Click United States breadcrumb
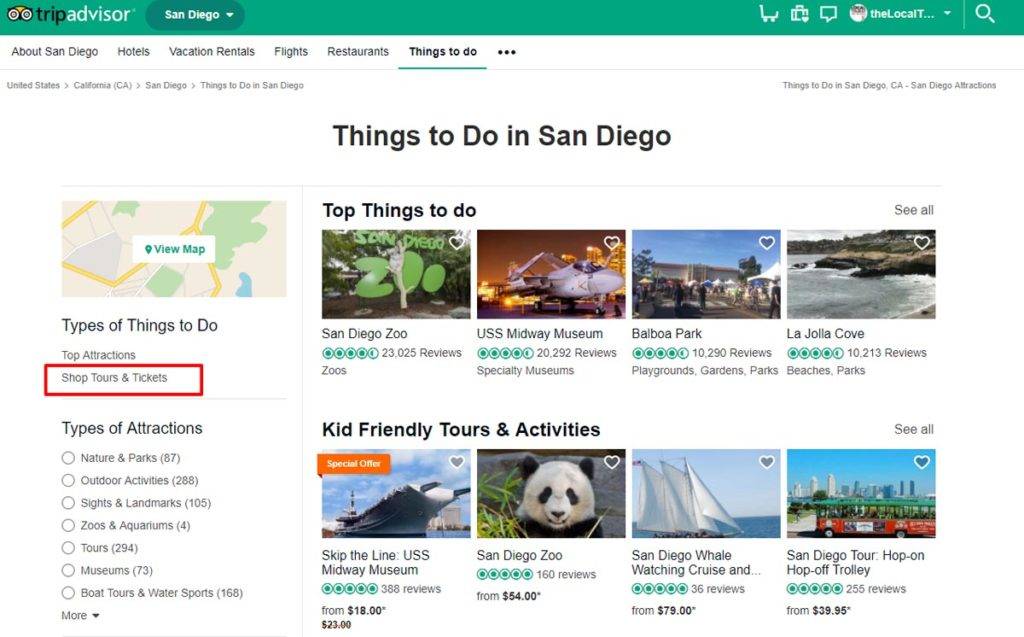The image size is (1024, 637). 33,86
